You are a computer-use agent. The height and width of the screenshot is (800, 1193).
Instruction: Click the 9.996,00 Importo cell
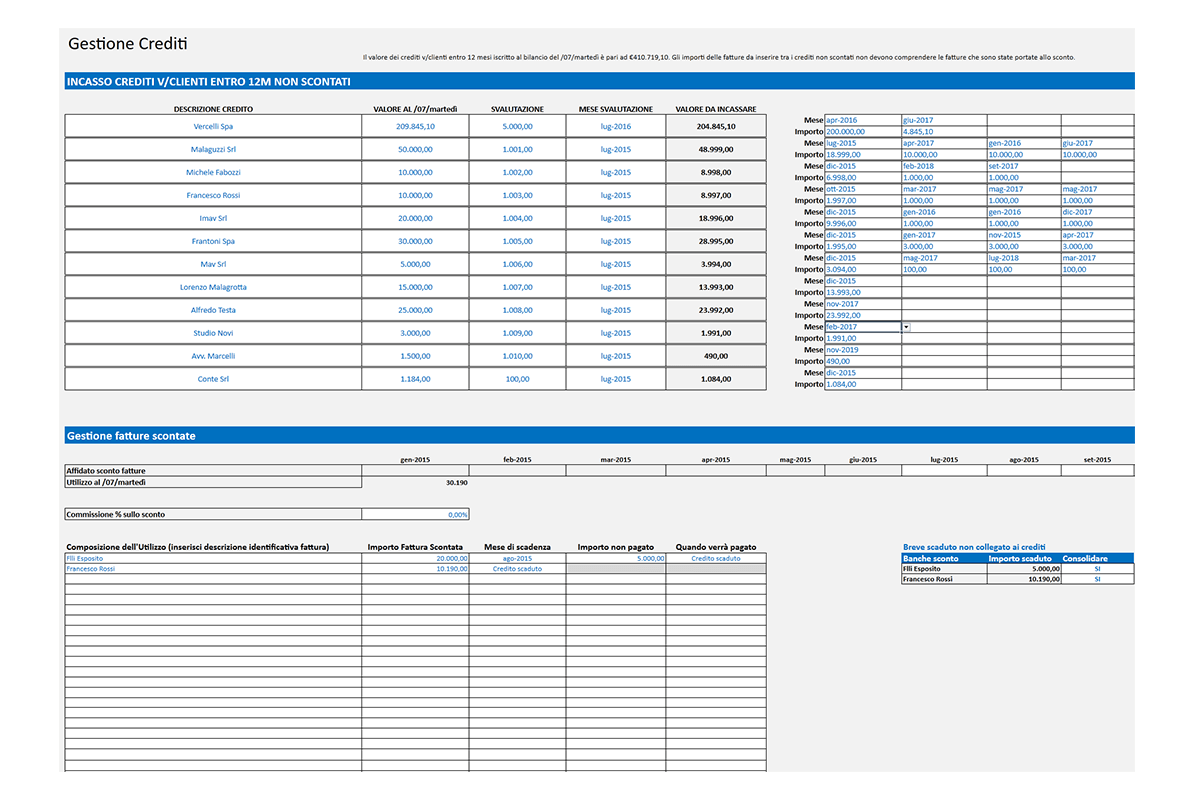coord(864,224)
